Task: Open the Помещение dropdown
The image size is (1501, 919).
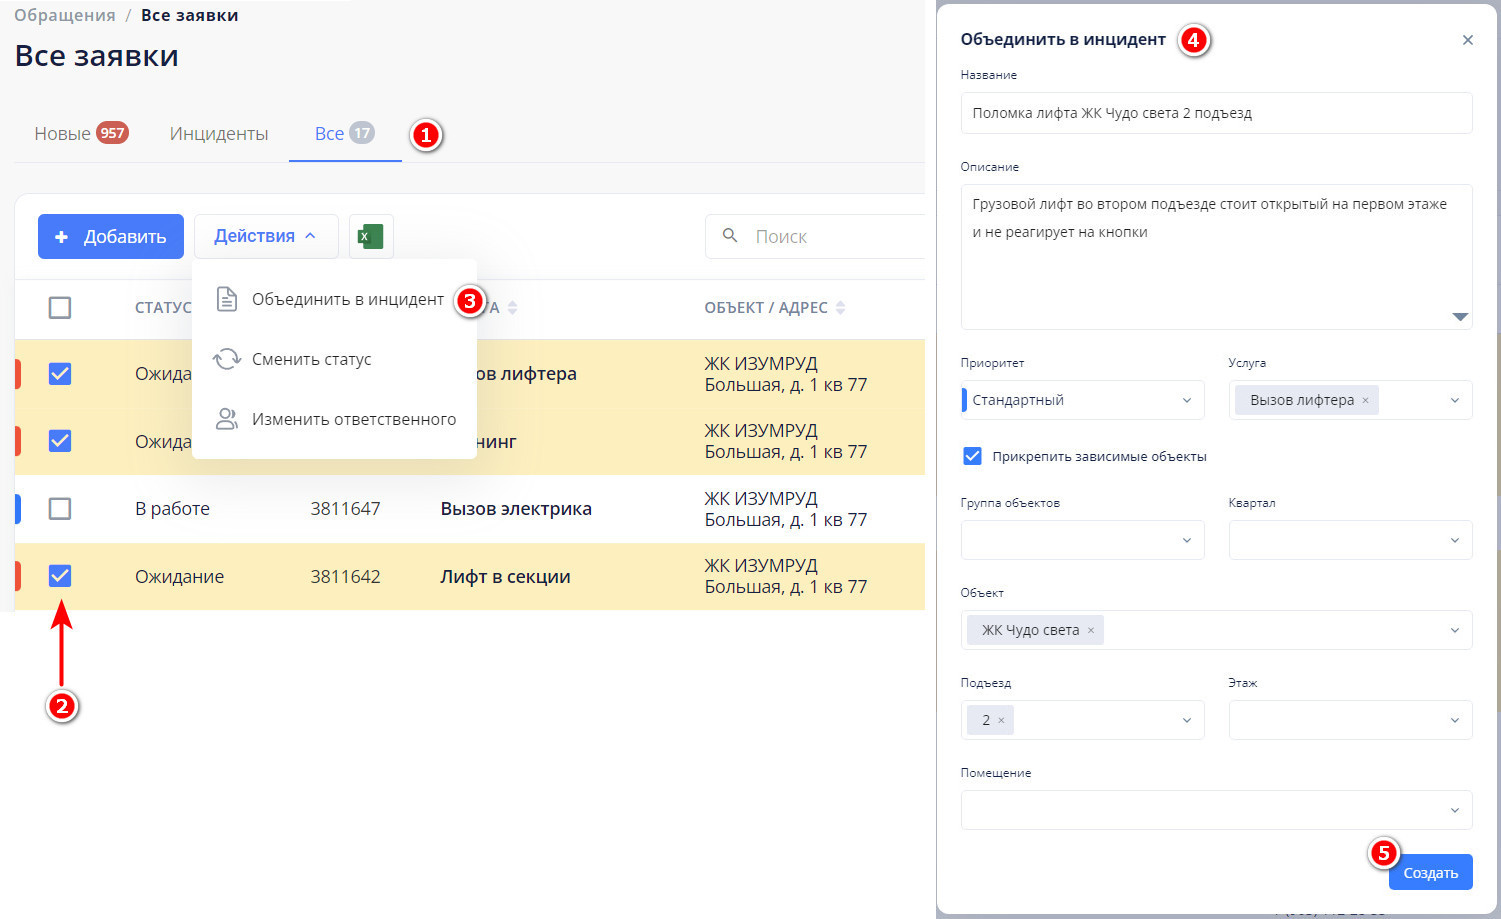Action: pyautogui.click(x=1217, y=810)
